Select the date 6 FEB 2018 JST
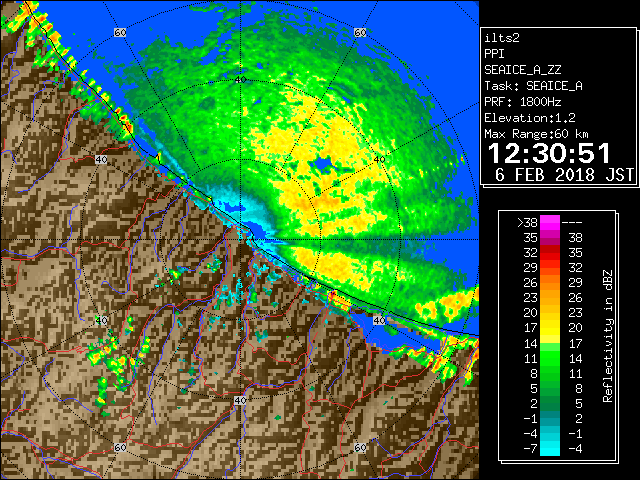Viewport: 640px width, 480px height. pyautogui.click(x=564, y=175)
